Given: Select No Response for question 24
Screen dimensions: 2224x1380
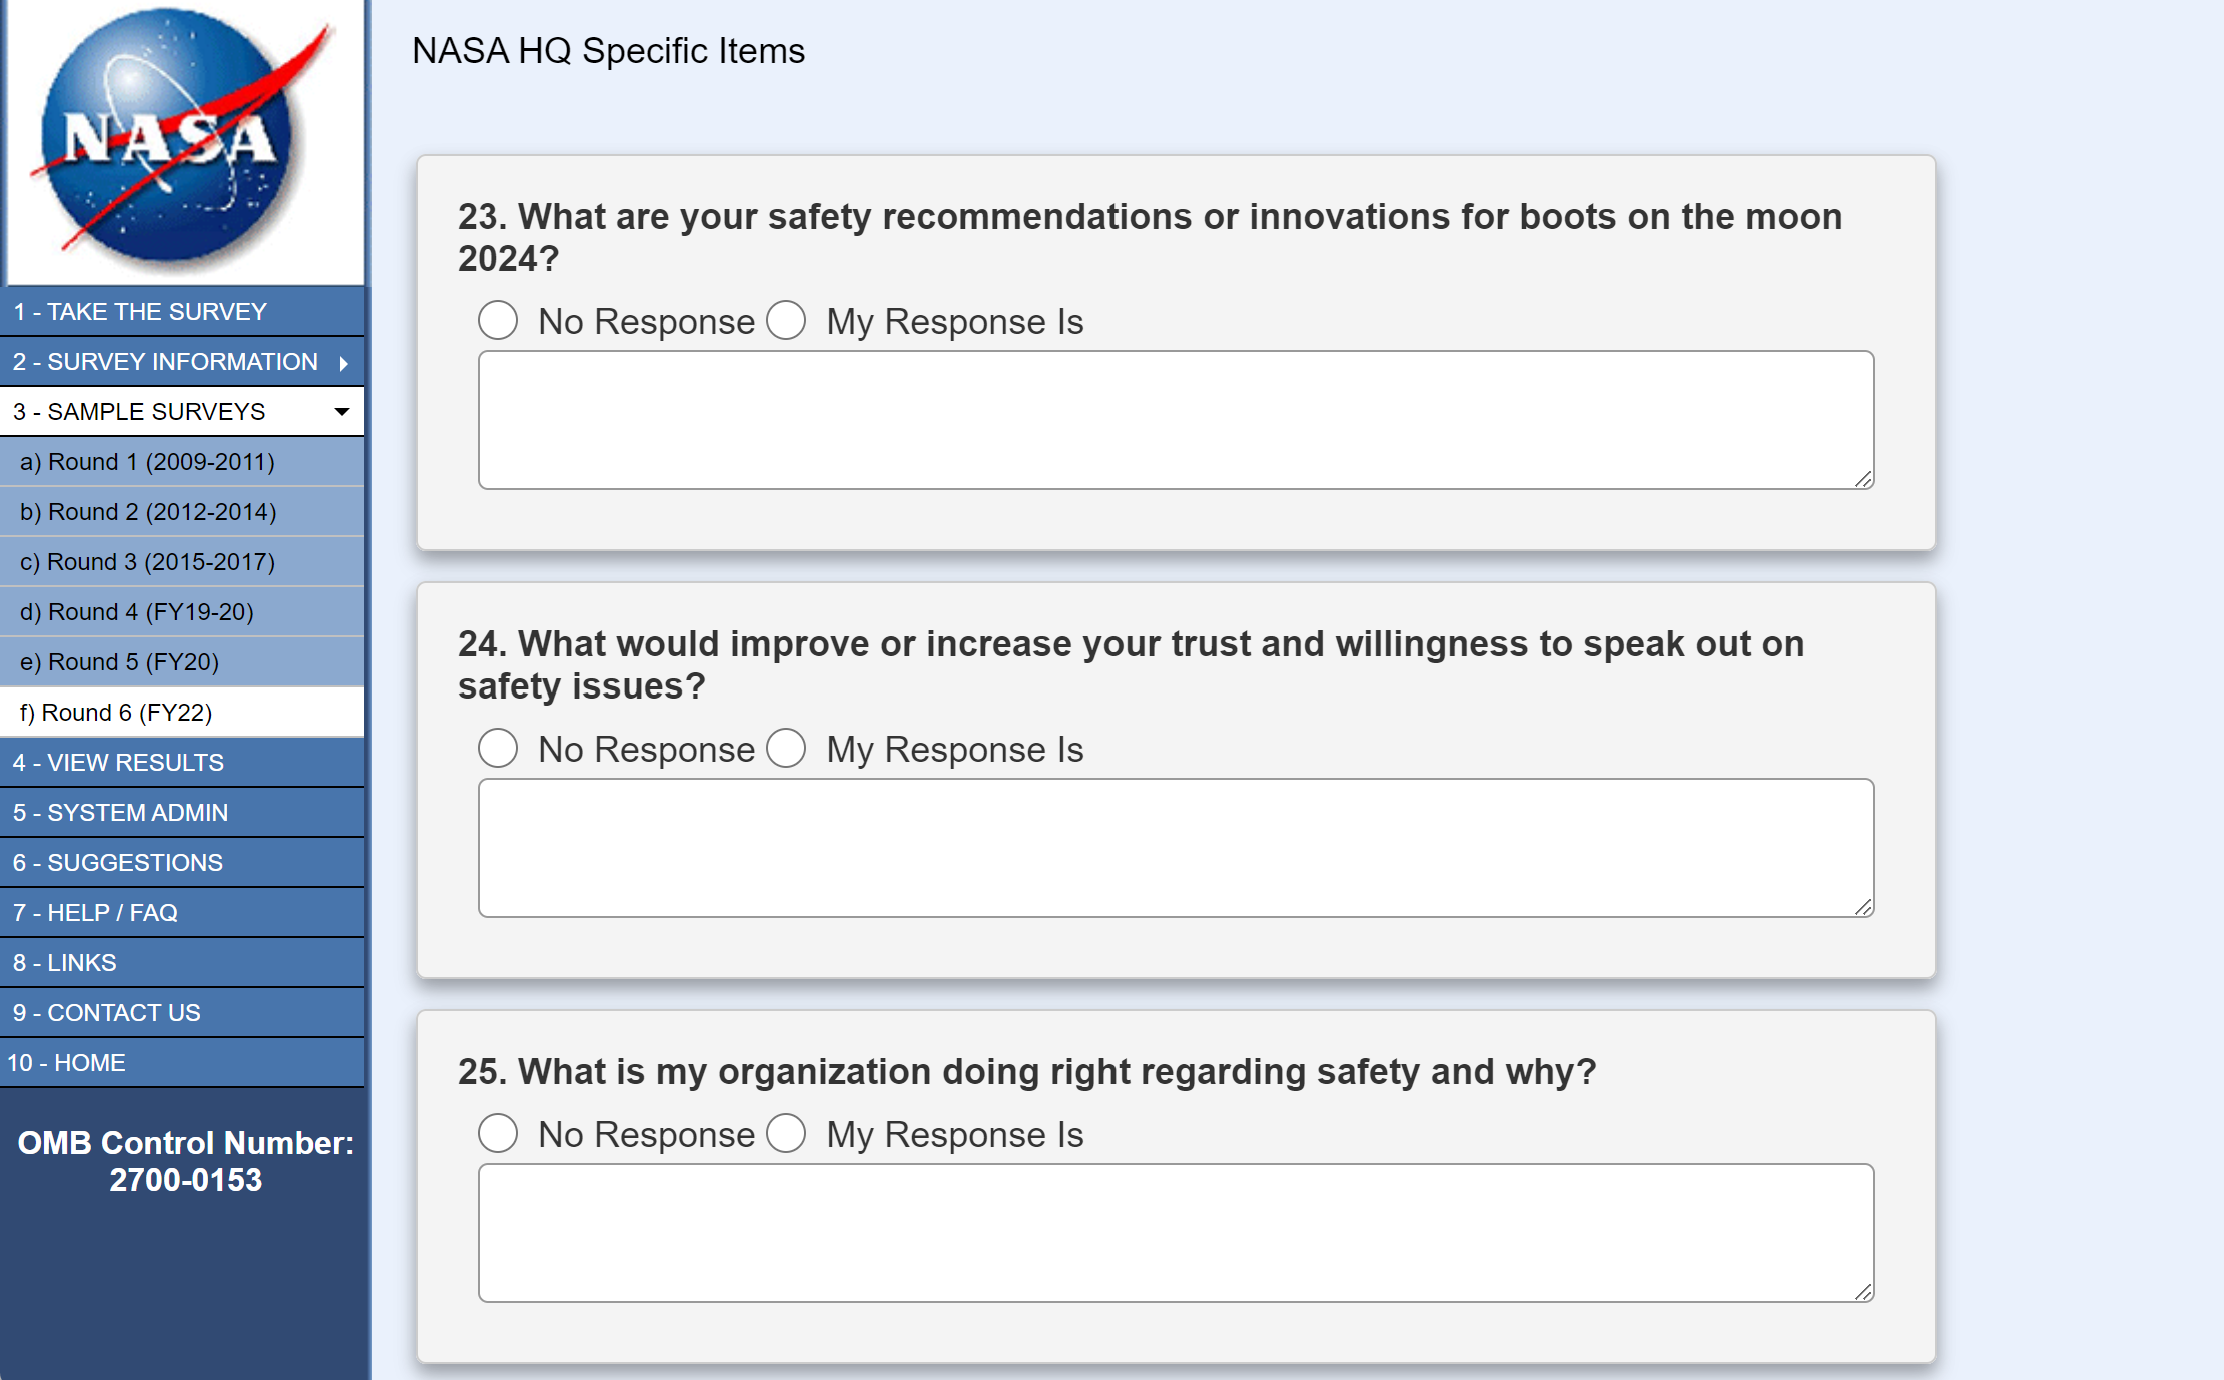Looking at the screenshot, I should 498,749.
